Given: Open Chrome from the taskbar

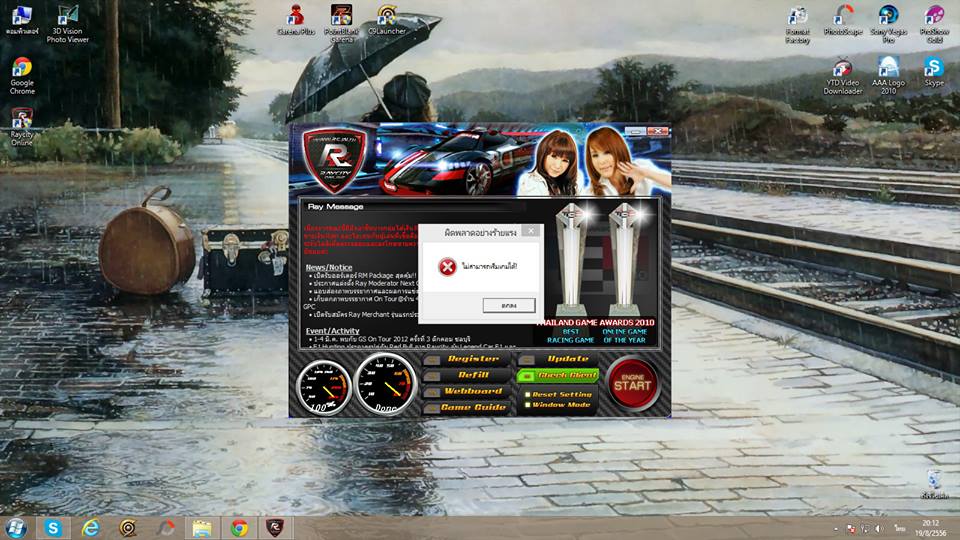Looking at the screenshot, I should [239, 528].
